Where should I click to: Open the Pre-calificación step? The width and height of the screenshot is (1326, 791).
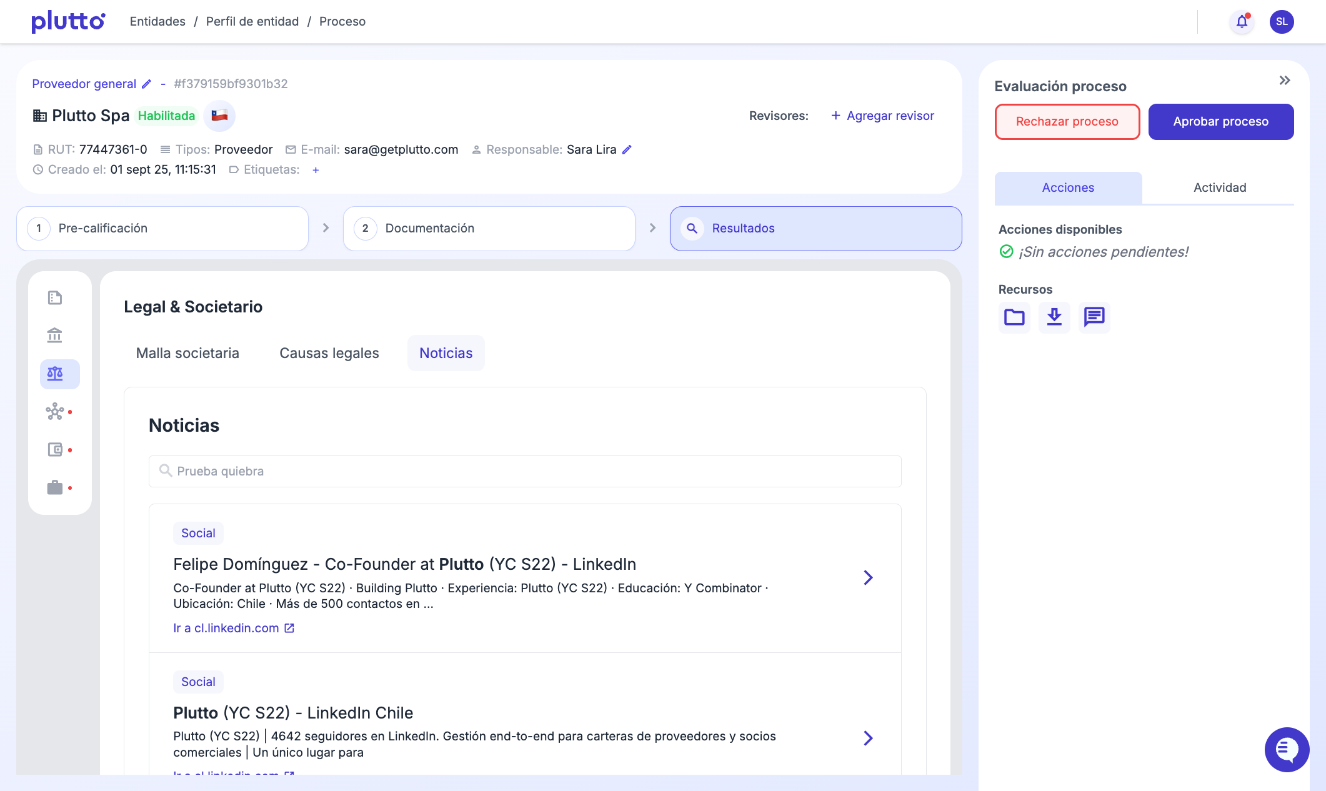pyautogui.click(x=162, y=228)
